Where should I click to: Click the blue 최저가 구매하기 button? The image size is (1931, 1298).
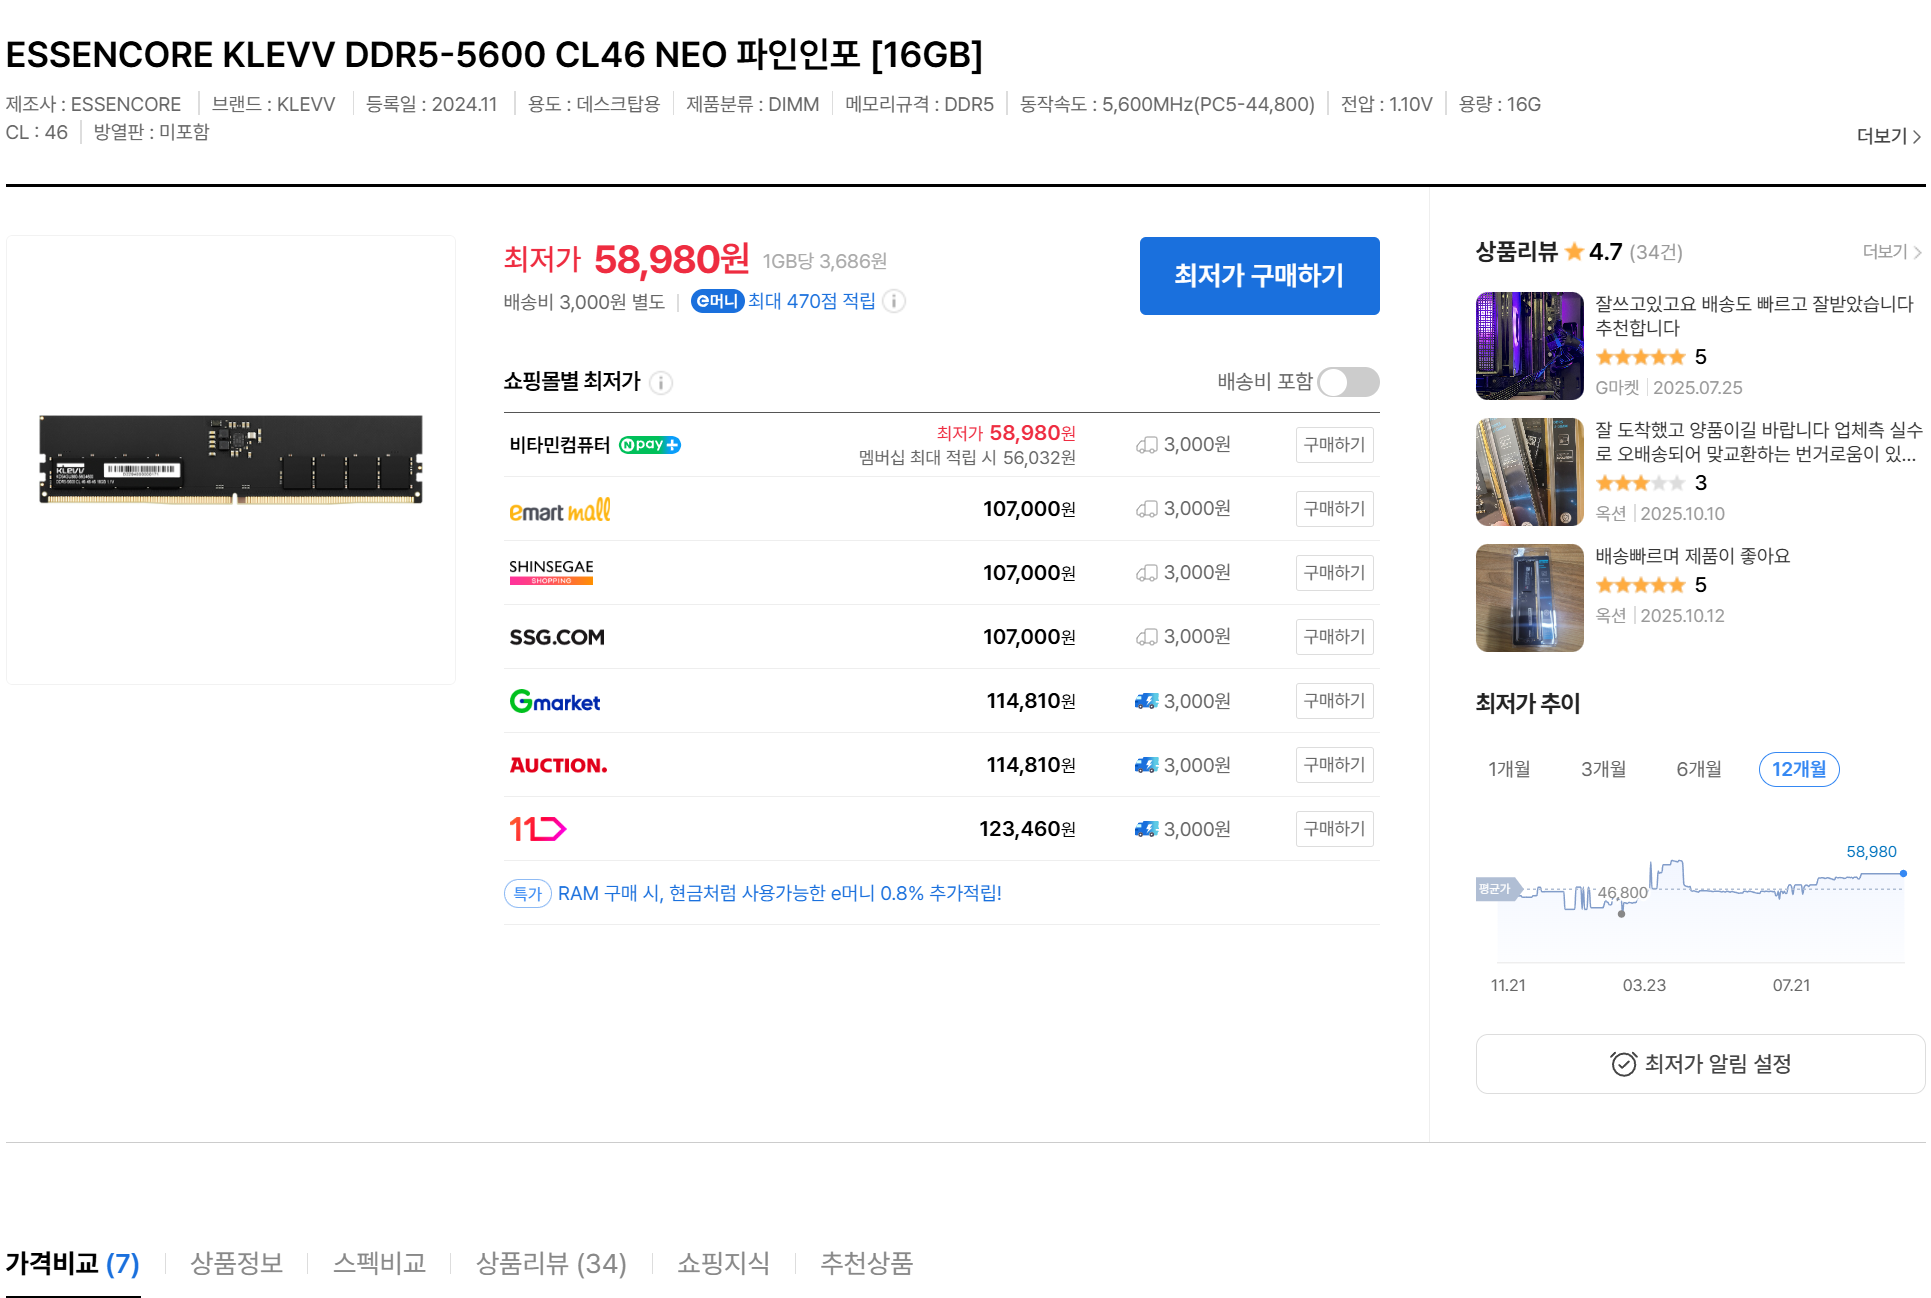(x=1259, y=276)
